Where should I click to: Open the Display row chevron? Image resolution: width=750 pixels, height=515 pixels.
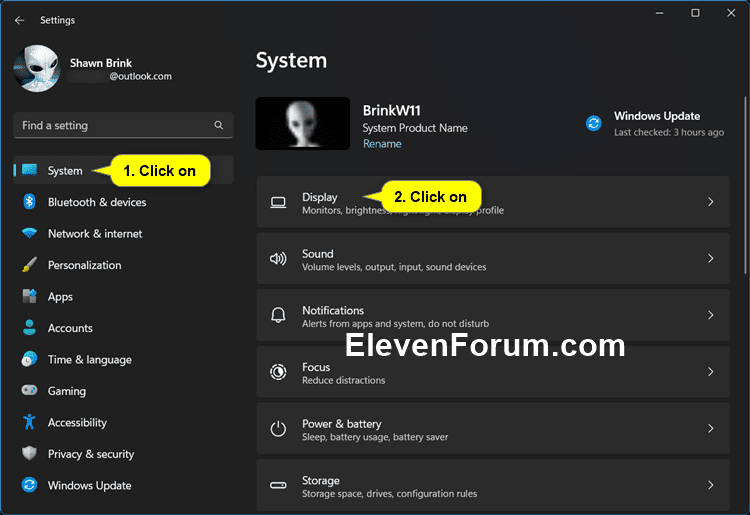click(711, 202)
